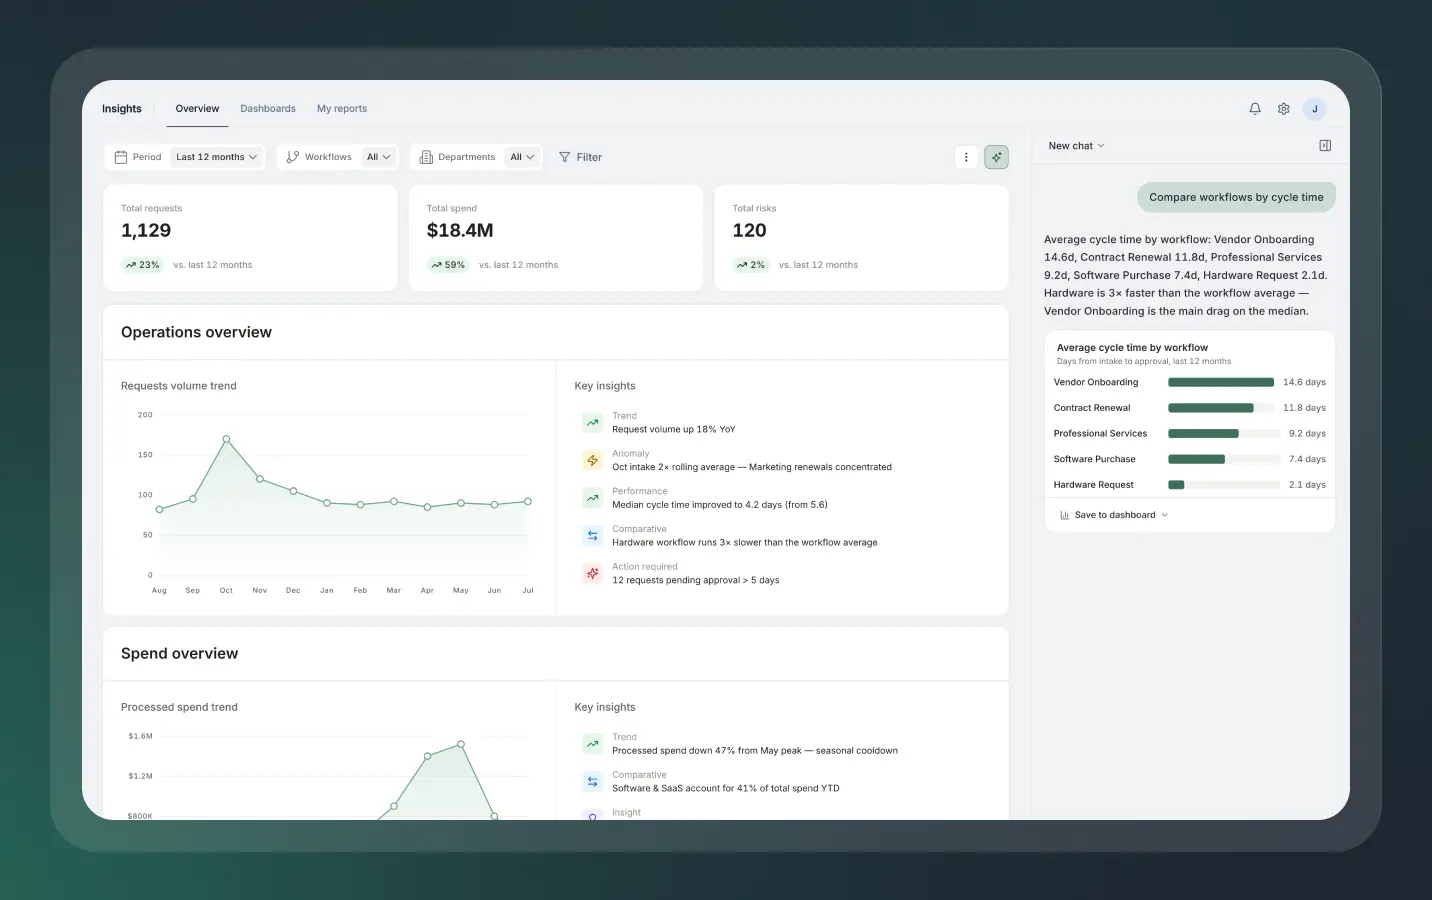The width and height of the screenshot is (1432, 900).
Task: Click the Filter funnel button
Action: pyautogui.click(x=580, y=157)
